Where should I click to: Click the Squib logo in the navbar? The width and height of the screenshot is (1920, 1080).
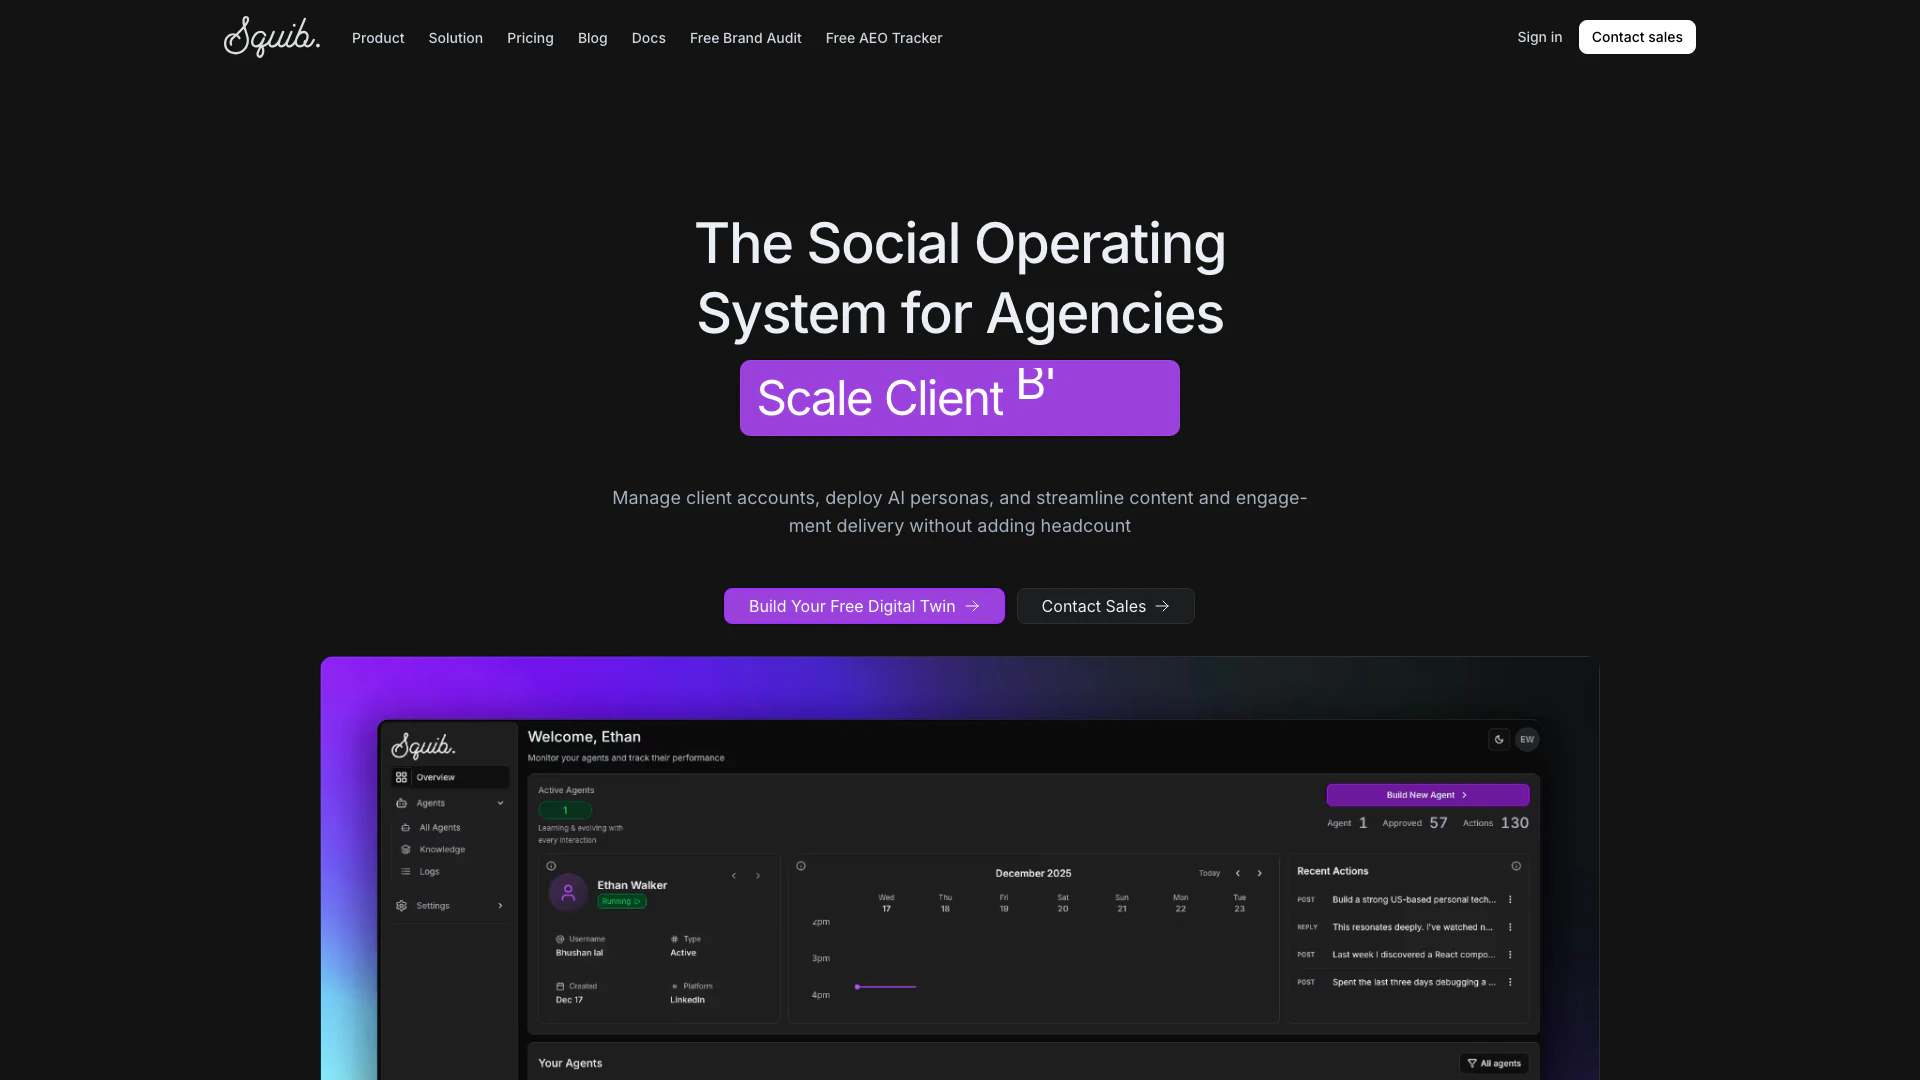[x=272, y=37]
